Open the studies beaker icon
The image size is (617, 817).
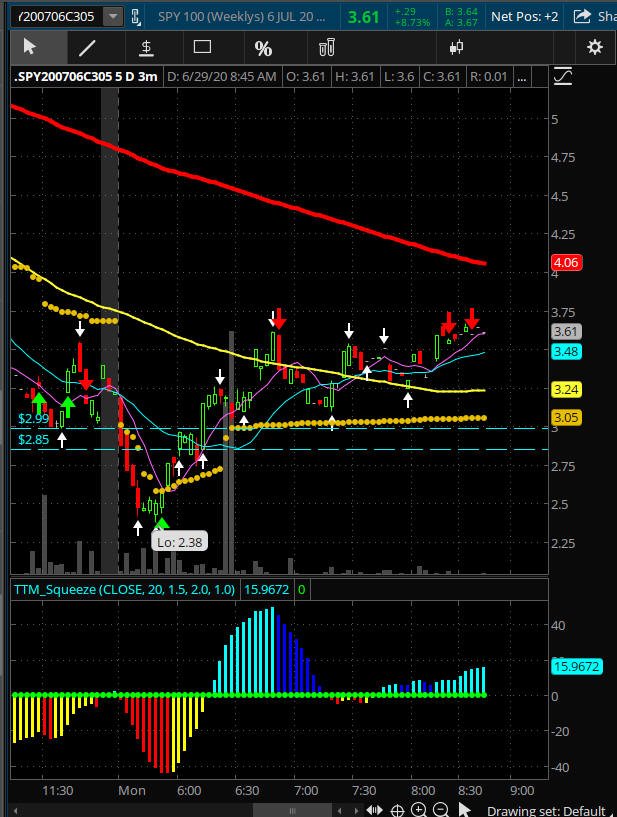(x=326, y=47)
